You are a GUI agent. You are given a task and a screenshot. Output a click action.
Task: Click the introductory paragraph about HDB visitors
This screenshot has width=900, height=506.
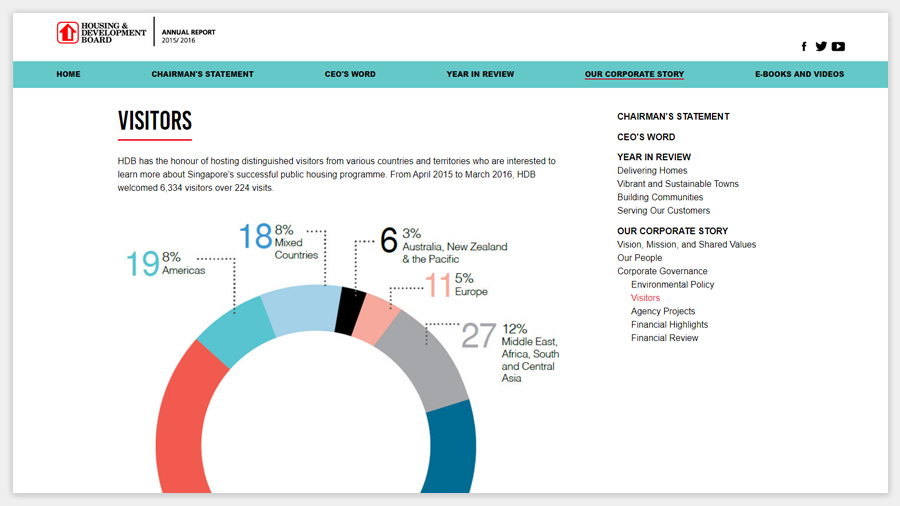coord(336,174)
